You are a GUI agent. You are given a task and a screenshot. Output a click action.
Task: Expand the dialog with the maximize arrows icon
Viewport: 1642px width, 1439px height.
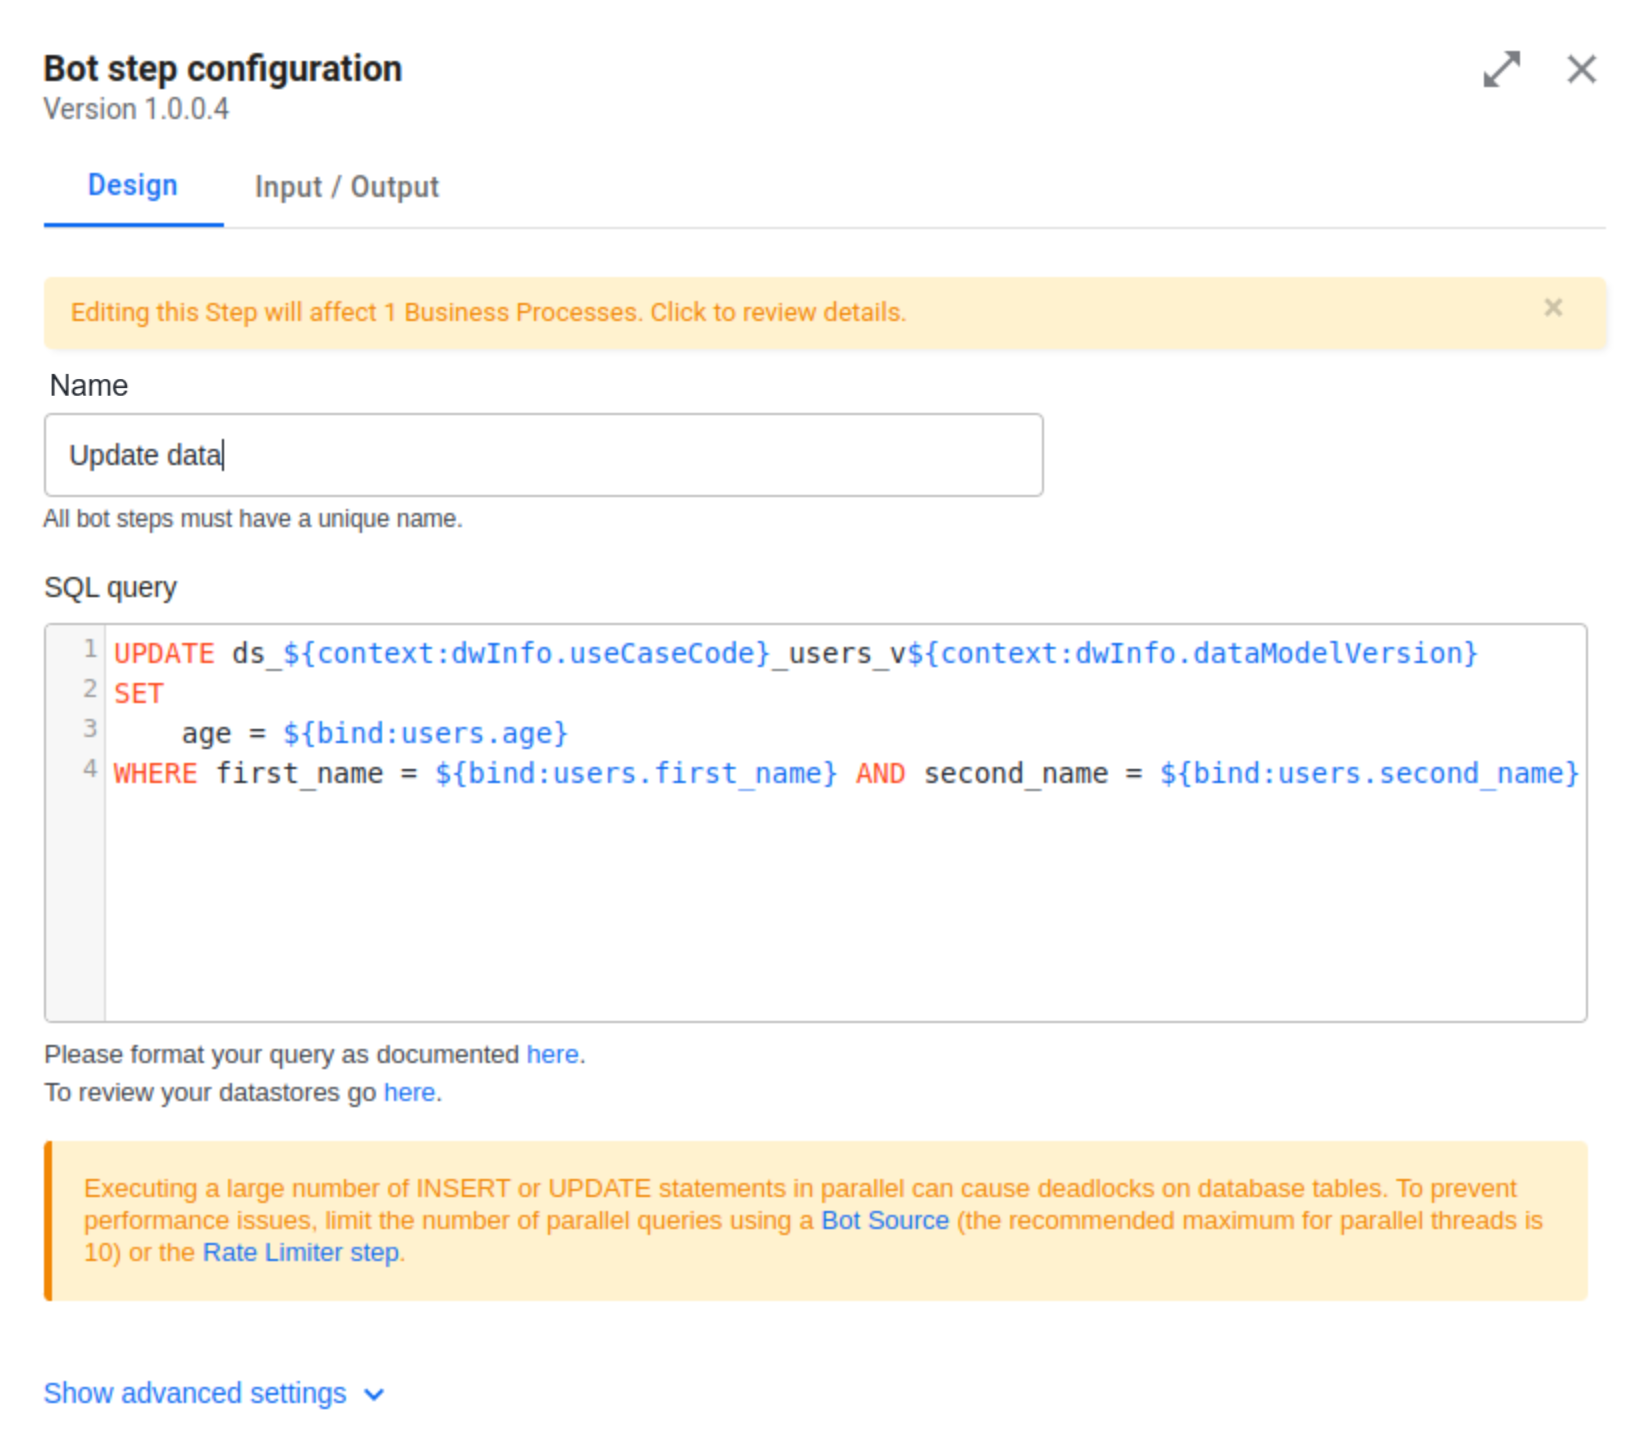click(x=1501, y=70)
